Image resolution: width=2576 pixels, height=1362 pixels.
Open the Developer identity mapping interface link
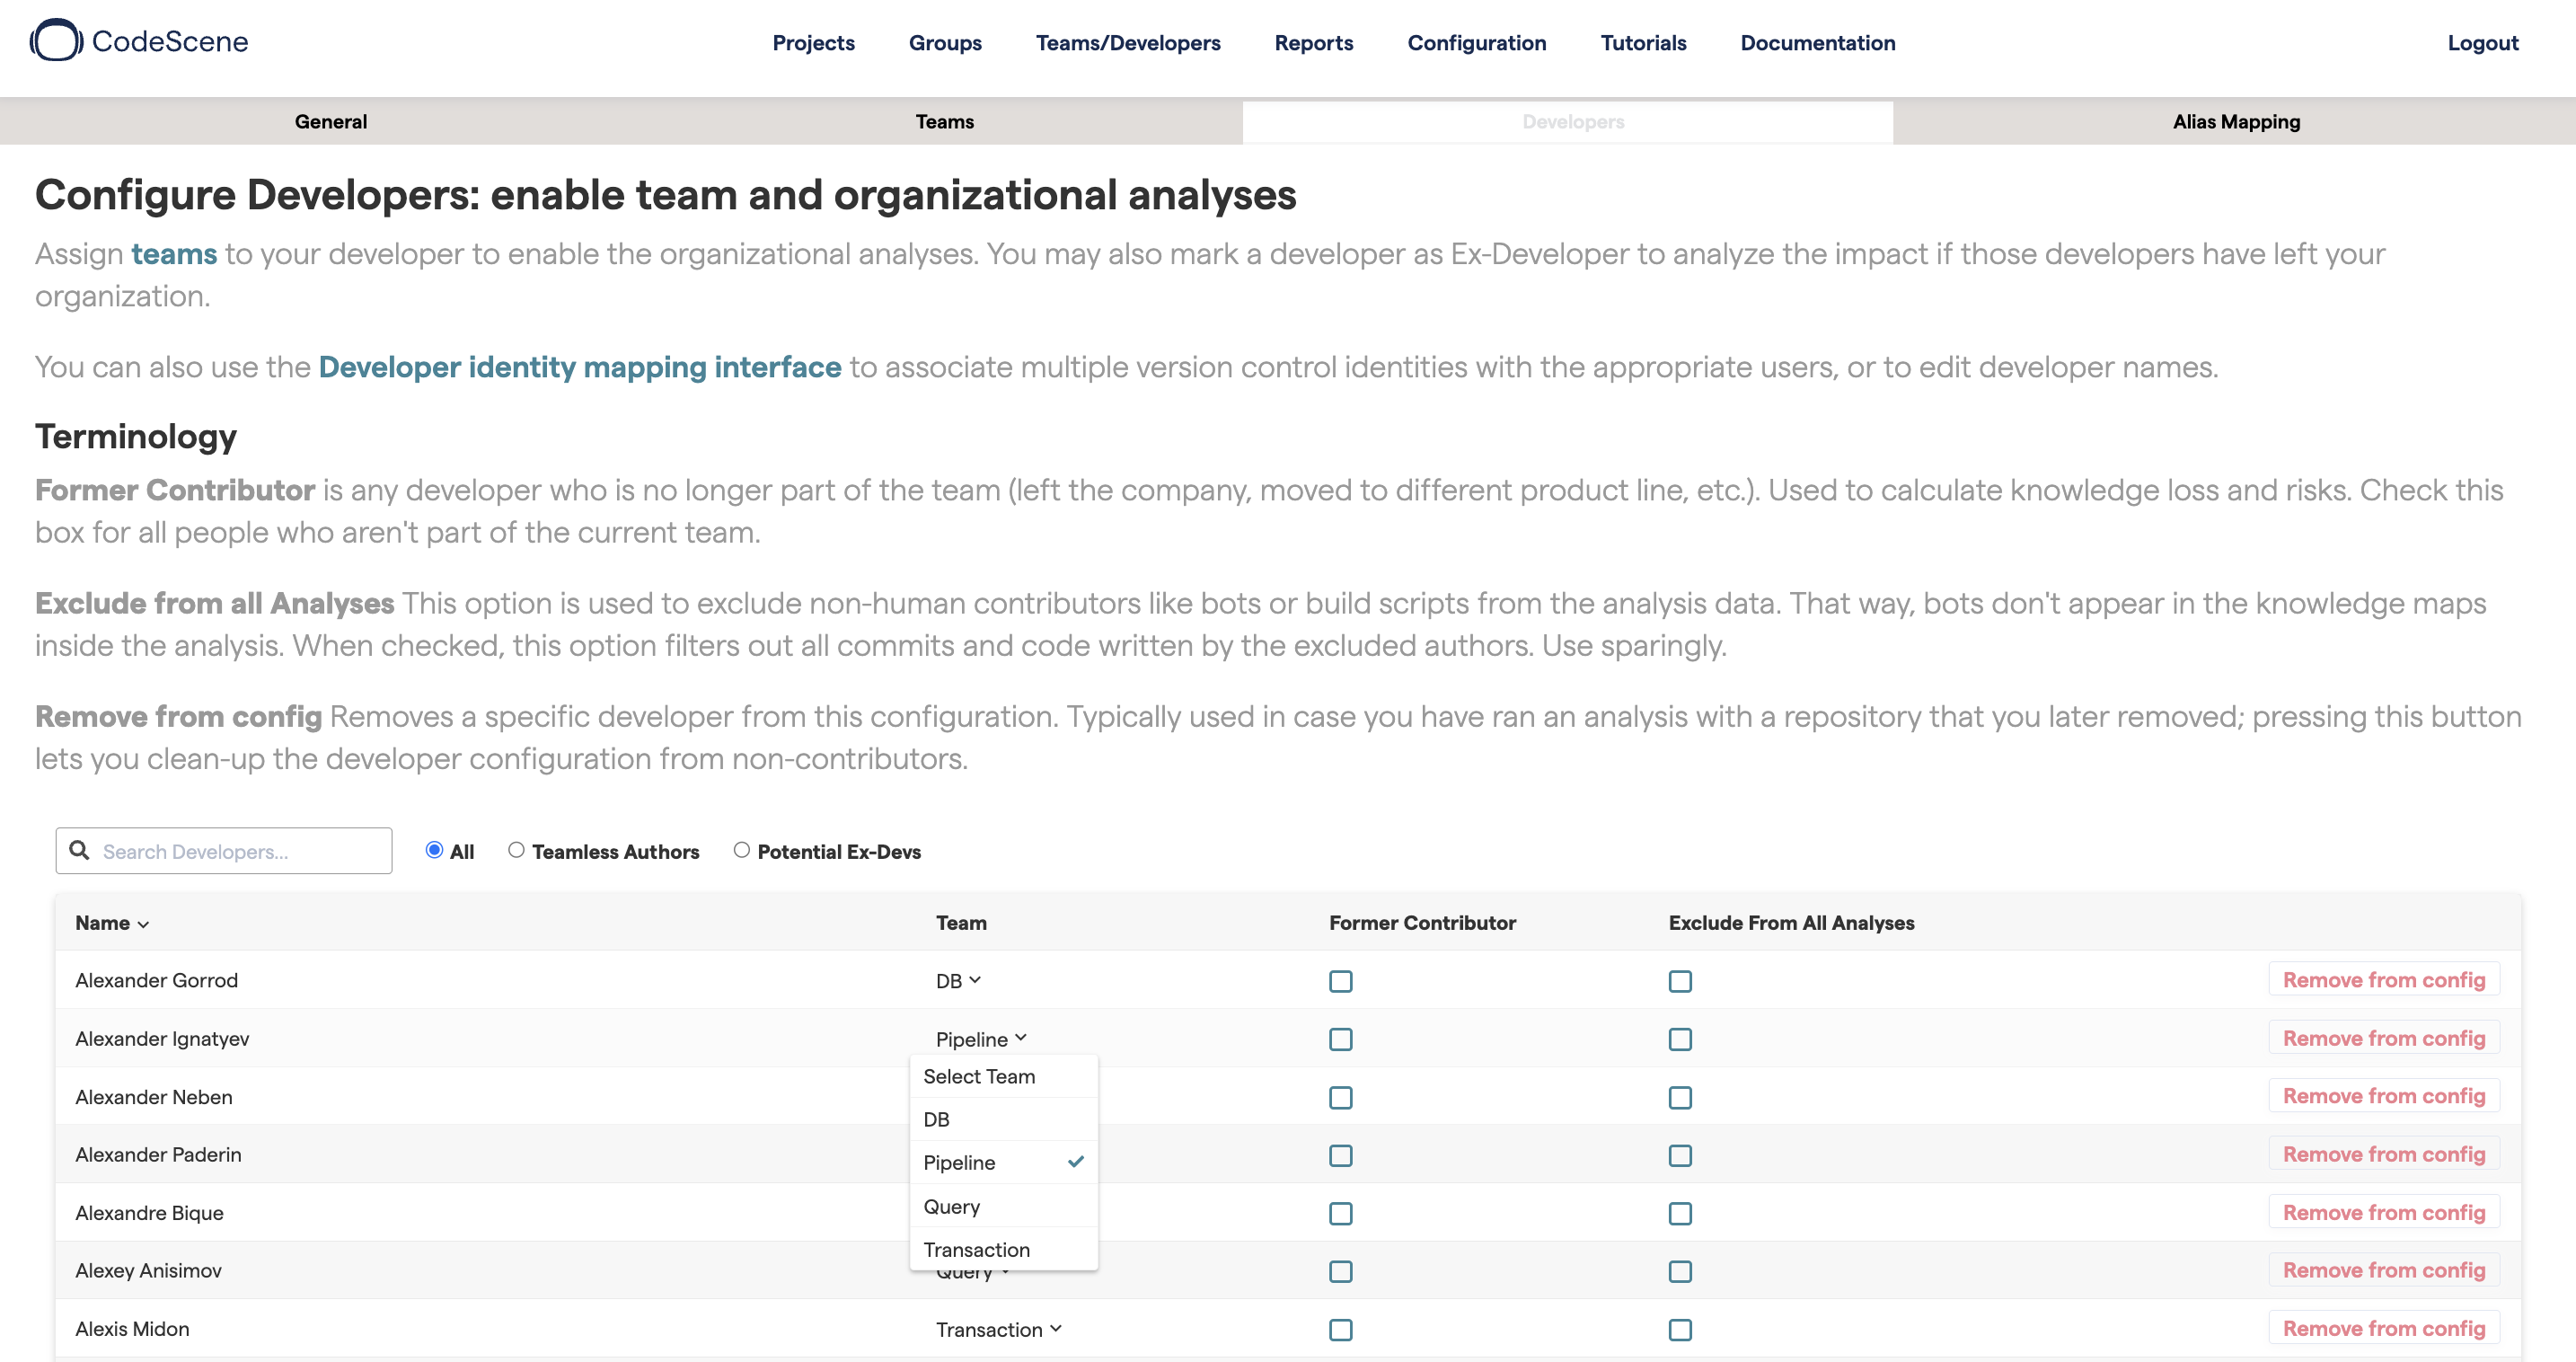click(x=580, y=367)
